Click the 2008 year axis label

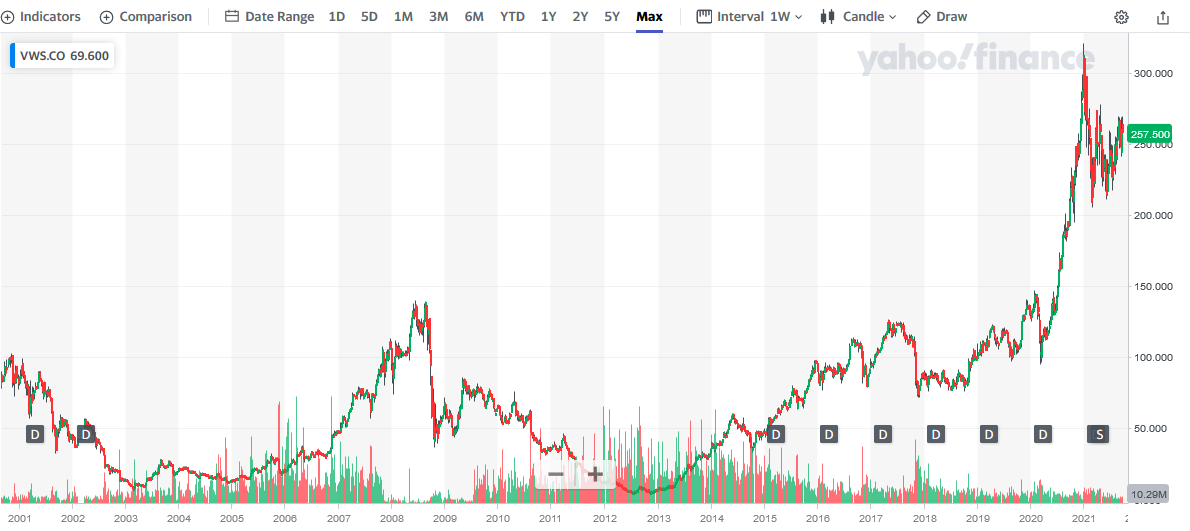pos(392,519)
